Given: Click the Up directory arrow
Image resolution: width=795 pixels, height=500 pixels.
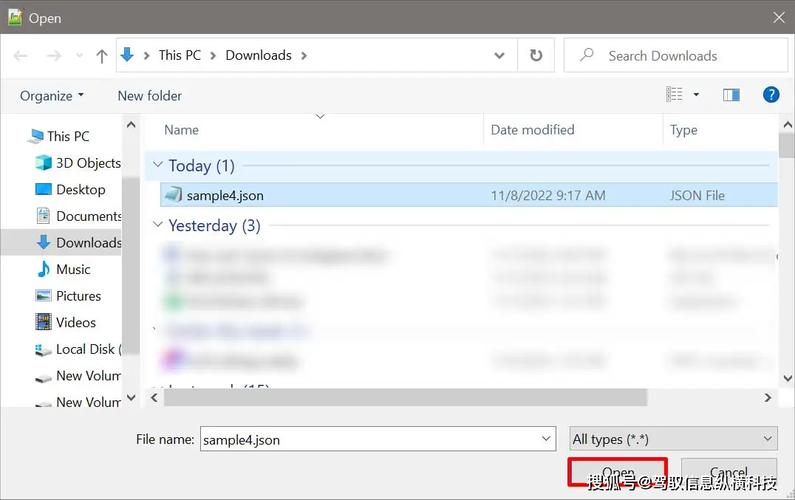Looking at the screenshot, I should pos(101,56).
